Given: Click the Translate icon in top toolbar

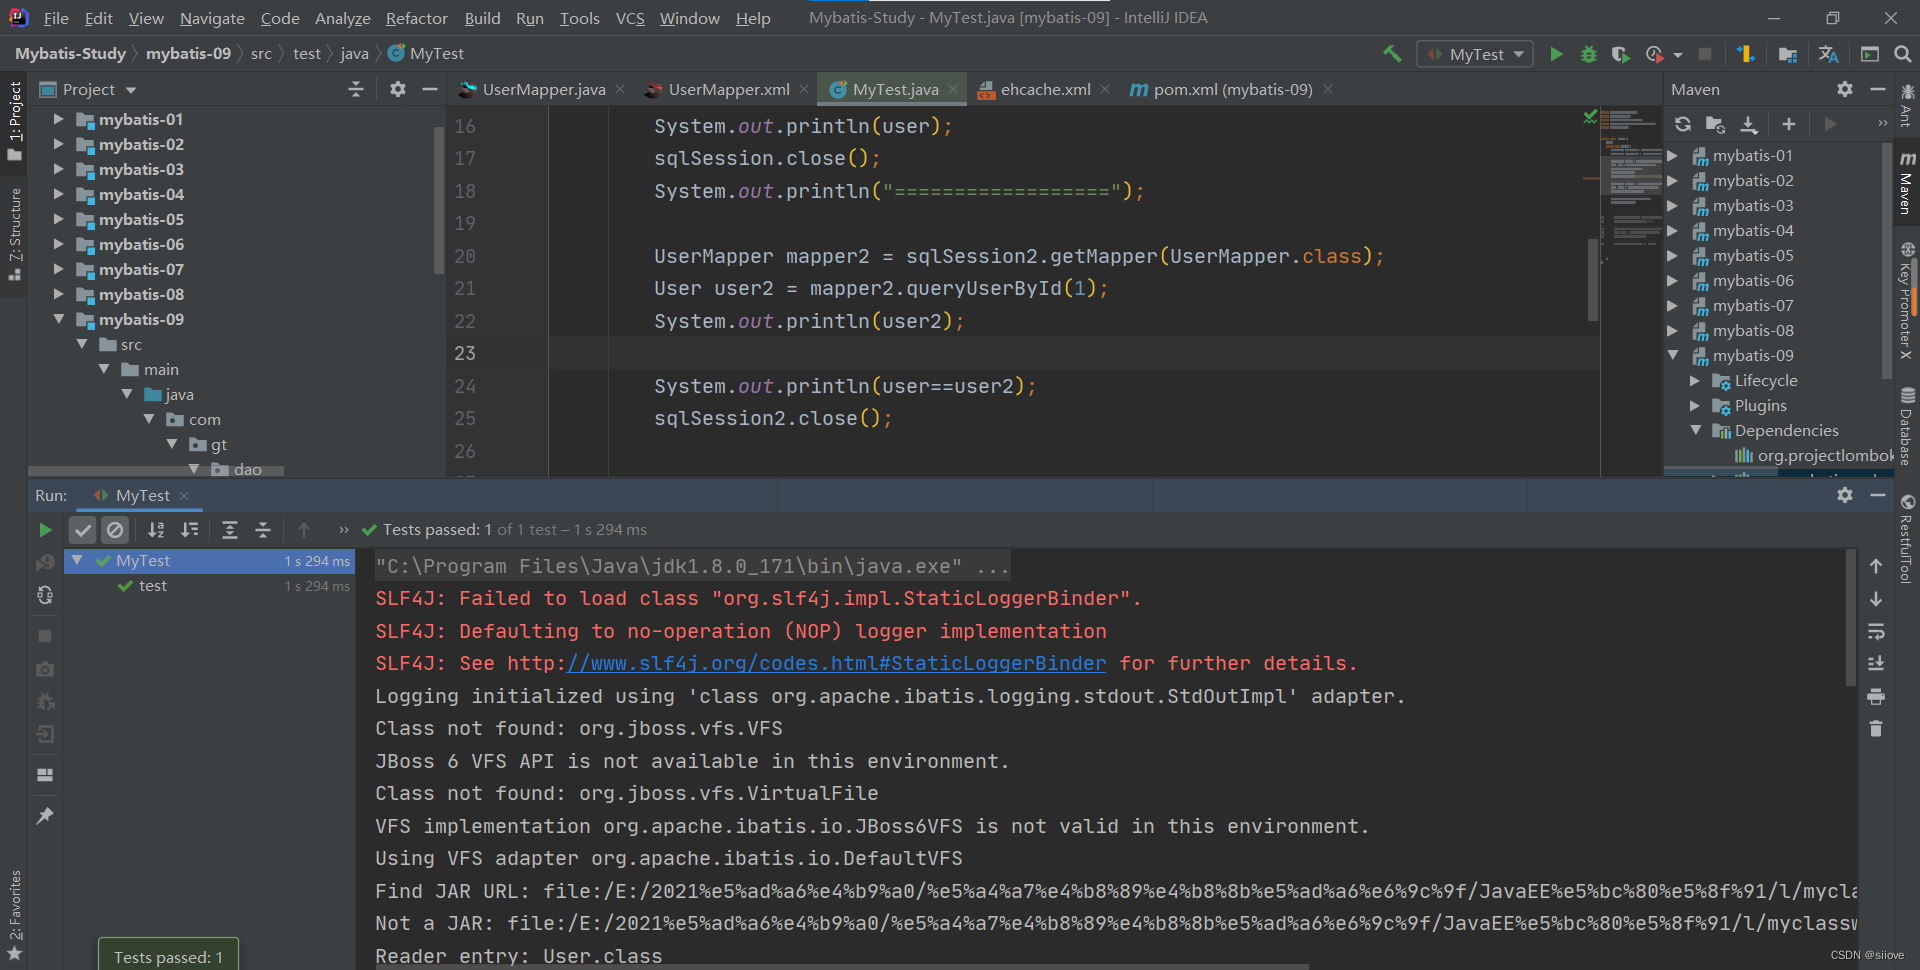Looking at the screenshot, I should point(1828,54).
